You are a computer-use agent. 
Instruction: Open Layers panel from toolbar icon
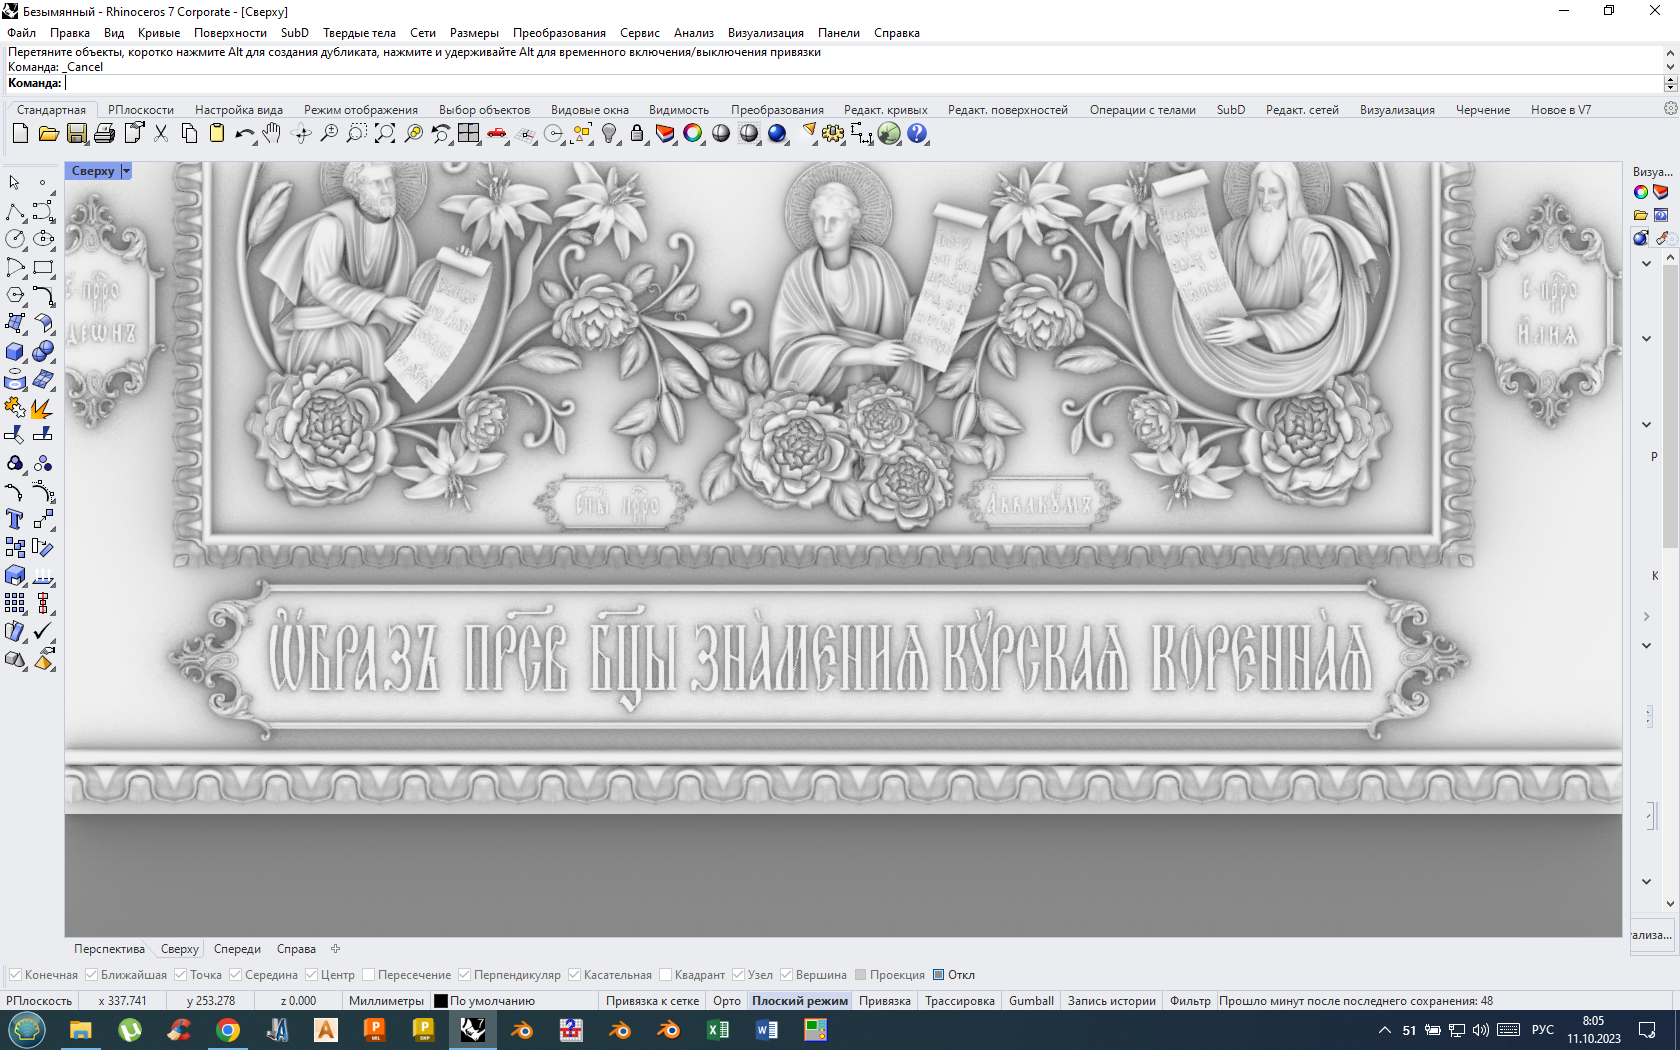[x=665, y=133]
